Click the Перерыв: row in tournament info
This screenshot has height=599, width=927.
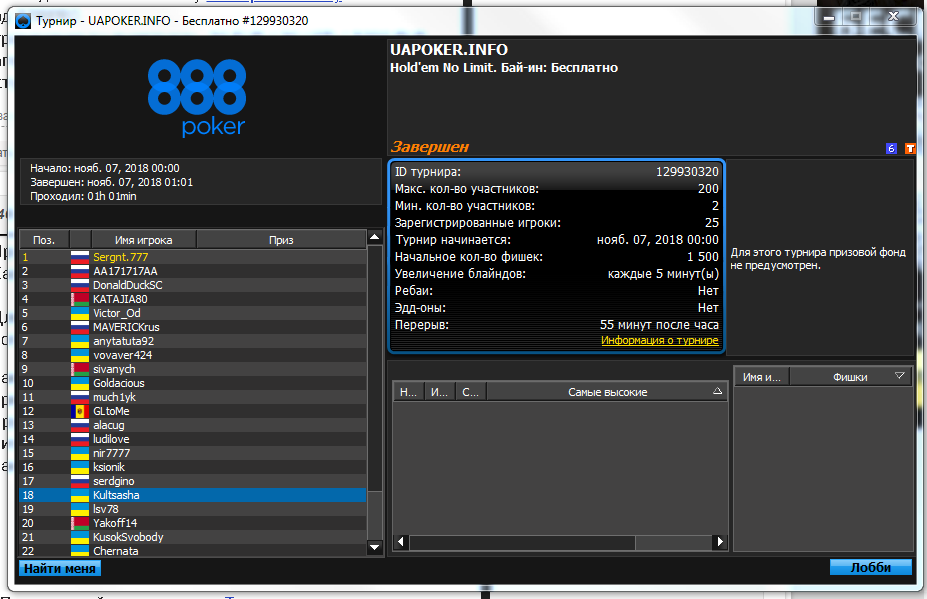pos(556,325)
